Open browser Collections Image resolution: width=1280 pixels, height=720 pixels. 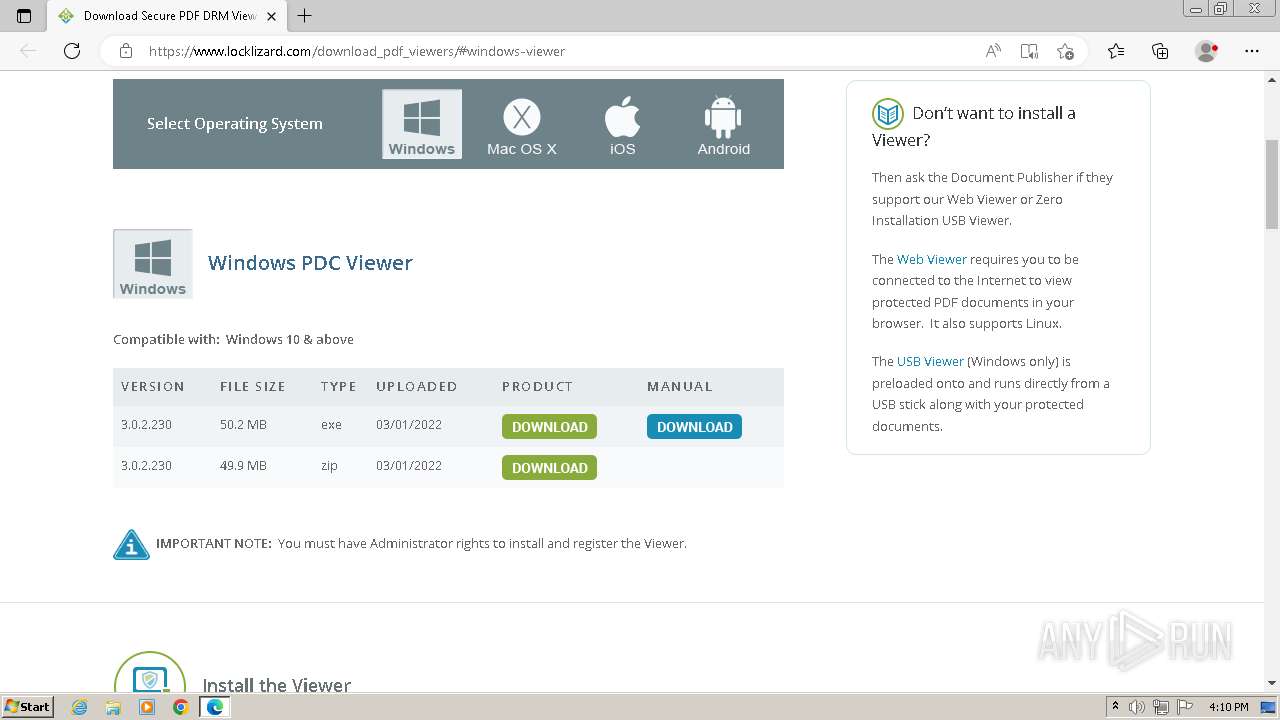click(x=1160, y=51)
